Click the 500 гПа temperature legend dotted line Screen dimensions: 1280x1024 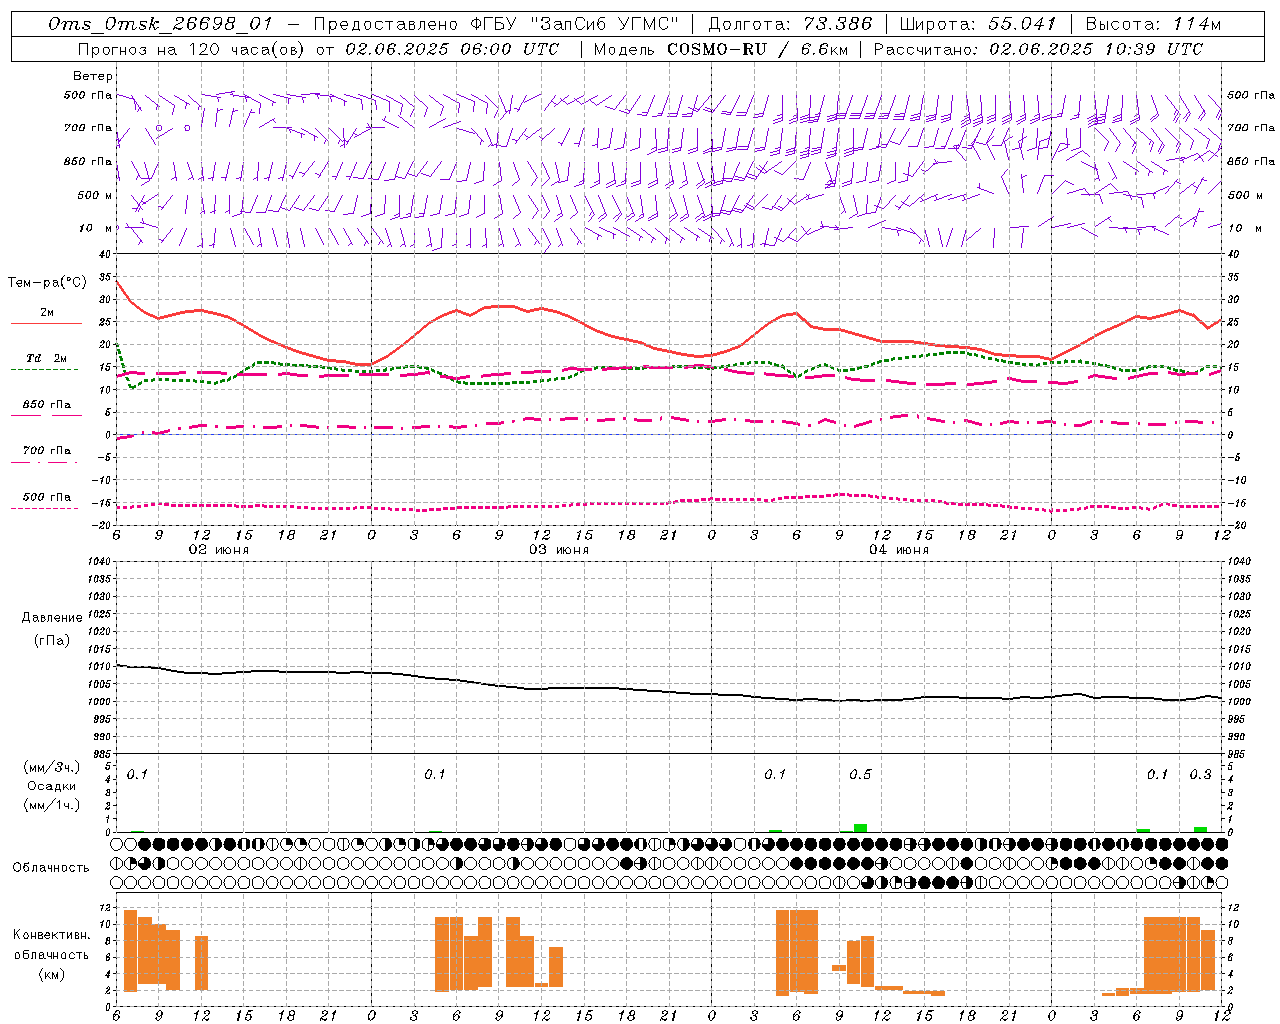click(44, 508)
